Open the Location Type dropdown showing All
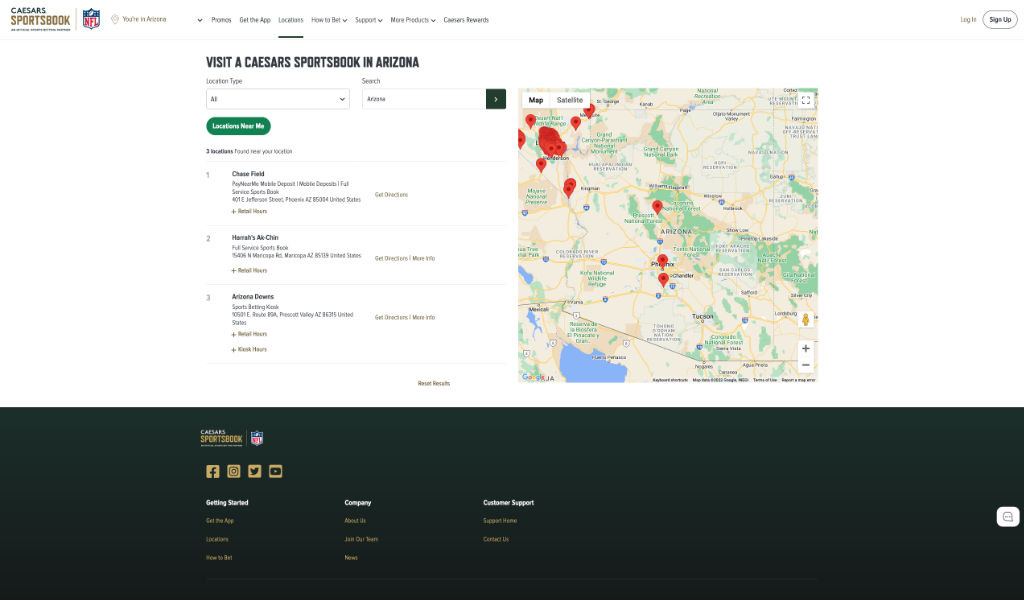 point(278,99)
